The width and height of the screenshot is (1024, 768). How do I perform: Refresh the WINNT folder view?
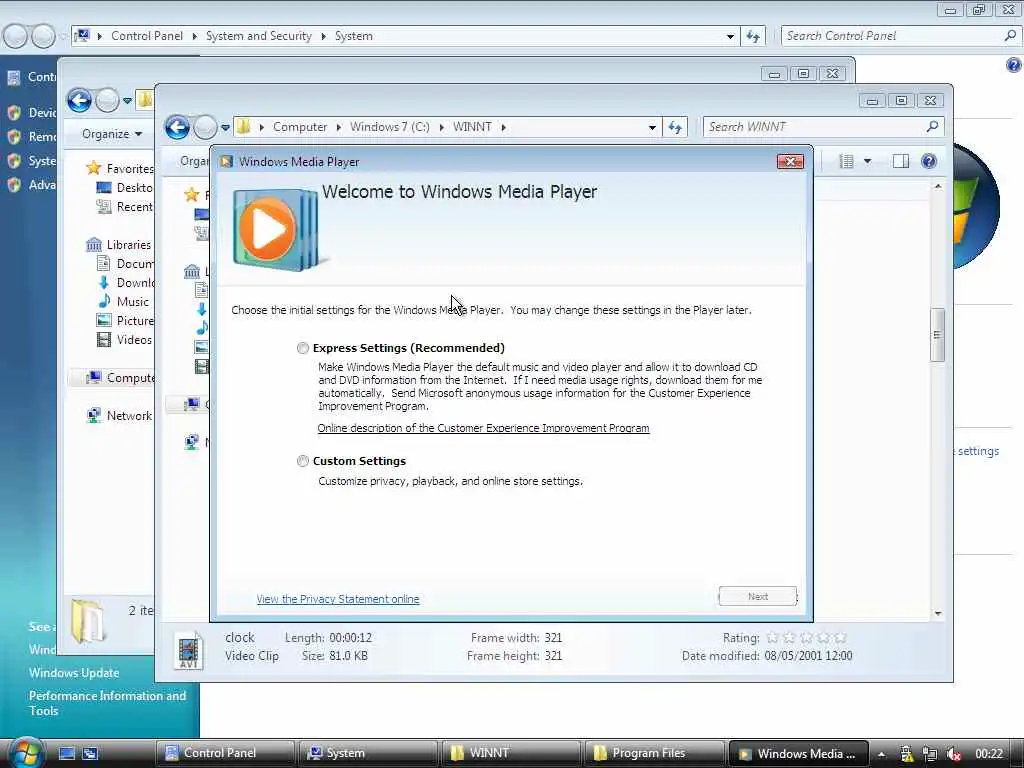pyautogui.click(x=675, y=127)
